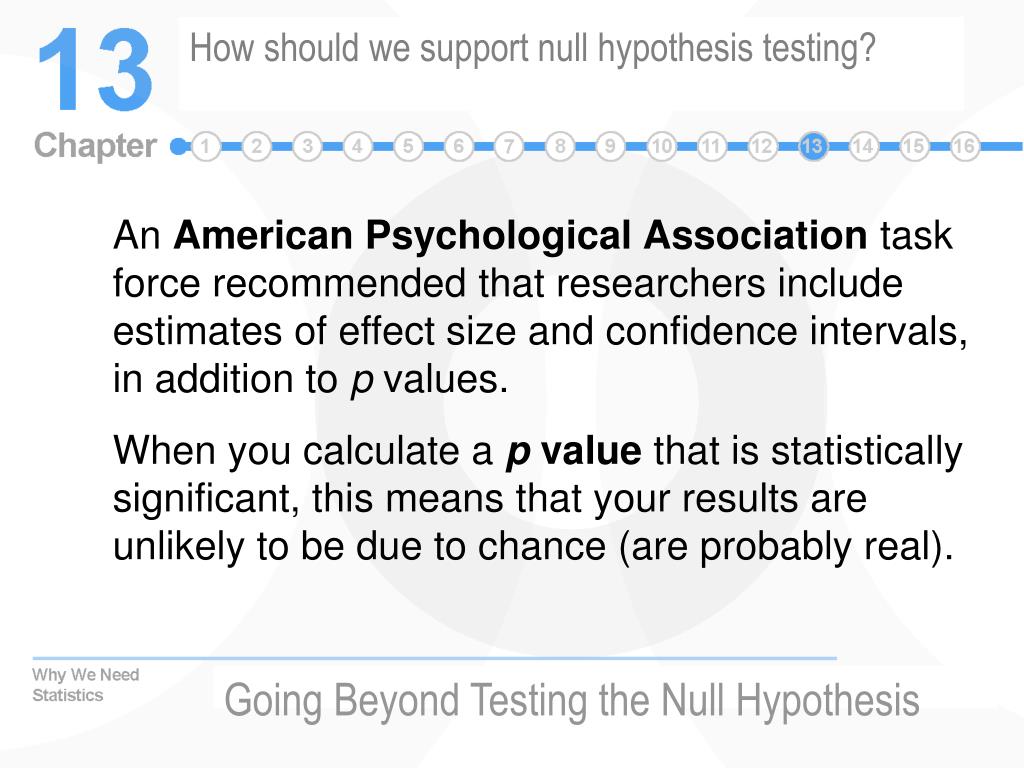The width and height of the screenshot is (1024, 768).
Task: Select chapter 15 circle
Action: pos(914,146)
